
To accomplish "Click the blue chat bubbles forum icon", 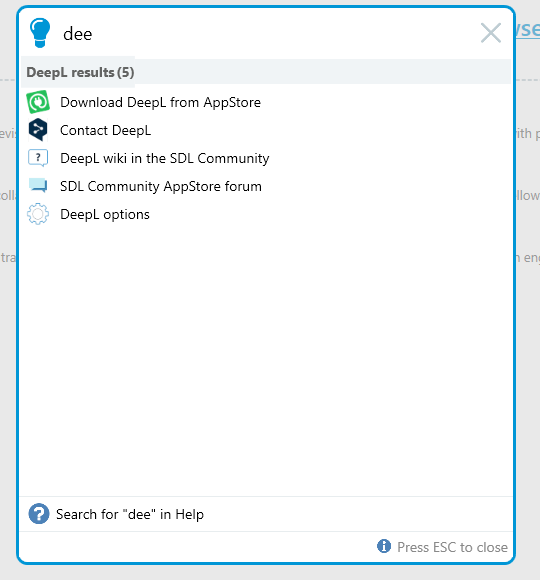I will [38, 186].
